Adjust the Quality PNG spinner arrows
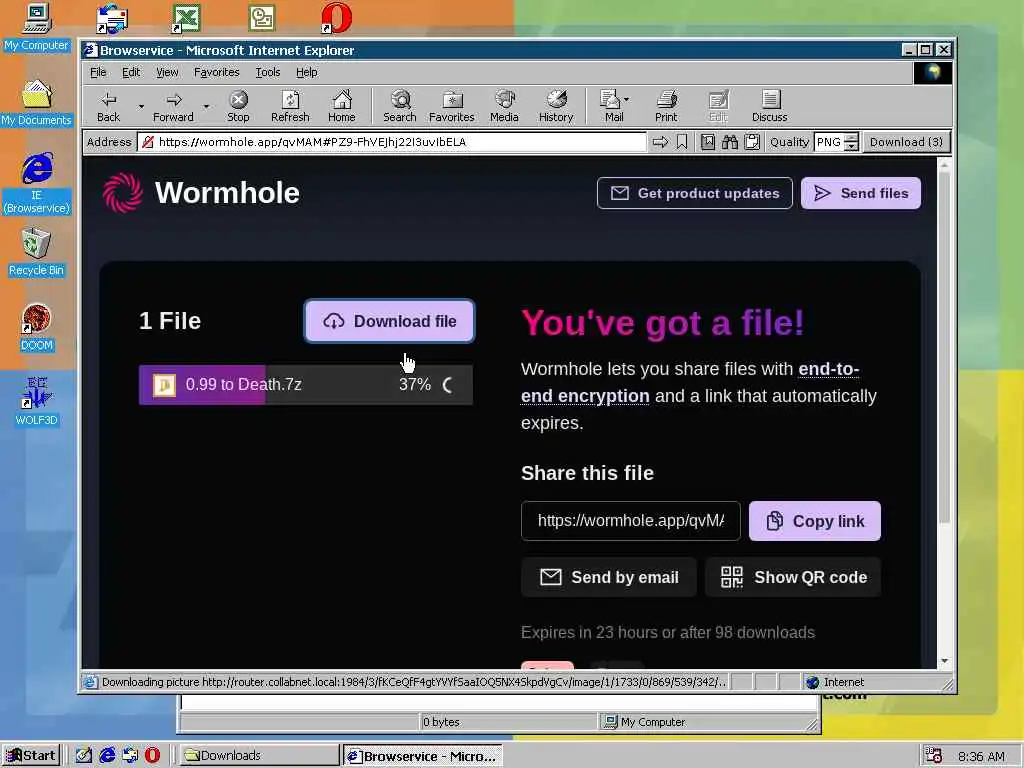The height and width of the screenshot is (768, 1024). (851, 142)
